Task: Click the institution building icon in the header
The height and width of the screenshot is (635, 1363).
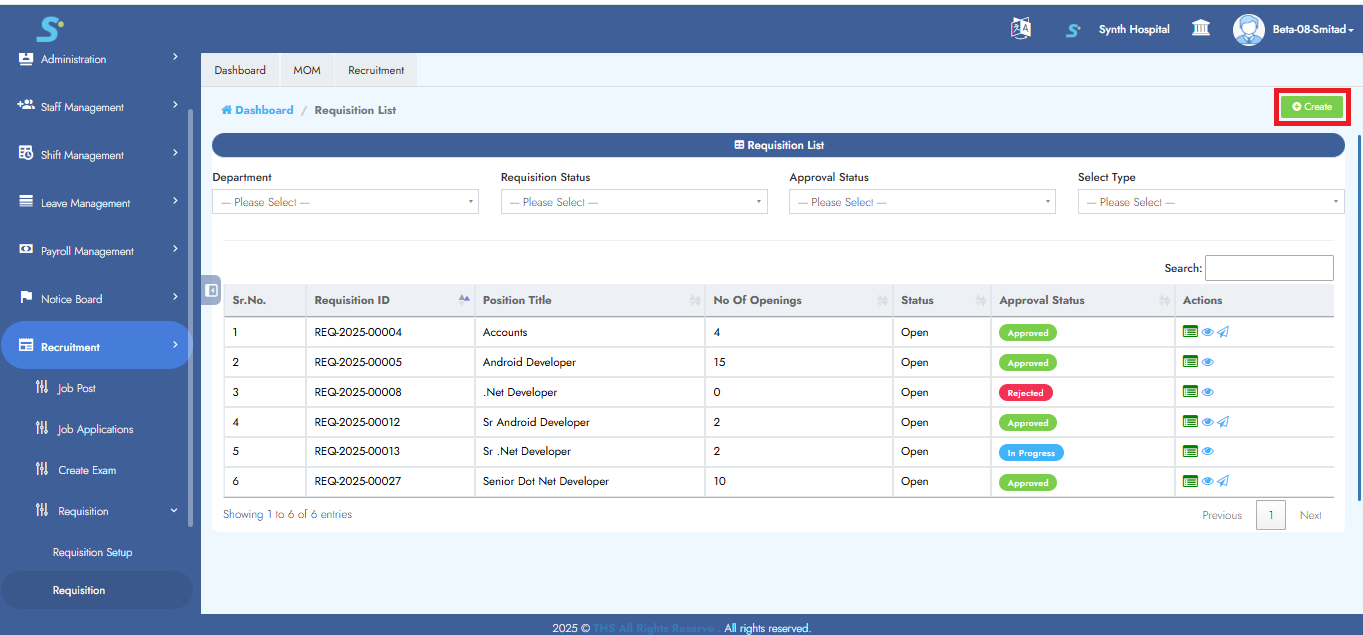Action: point(1201,29)
